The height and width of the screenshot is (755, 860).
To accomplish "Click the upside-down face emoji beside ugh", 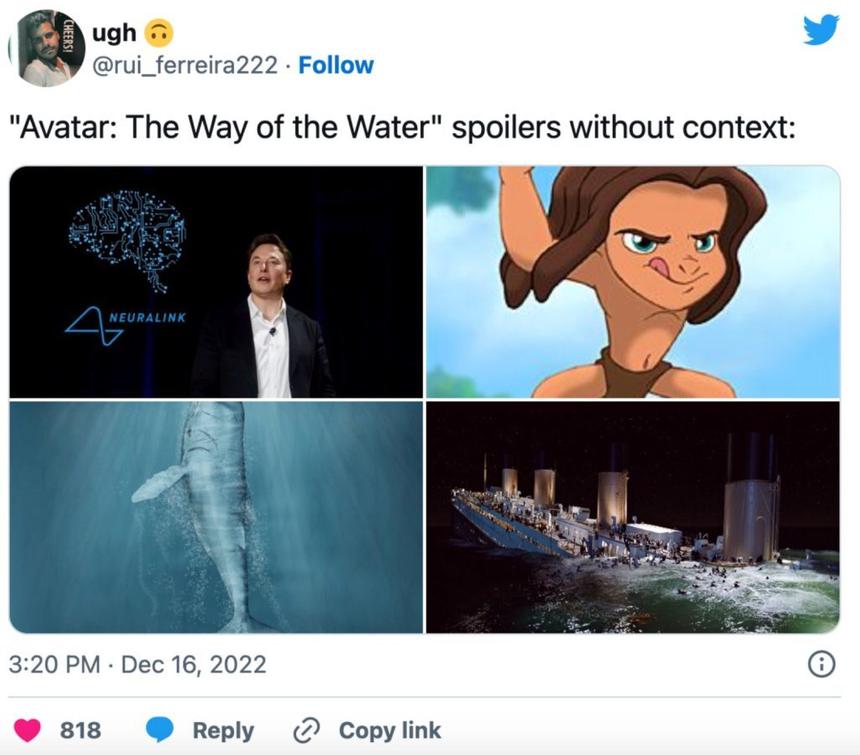I will [160, 34].
